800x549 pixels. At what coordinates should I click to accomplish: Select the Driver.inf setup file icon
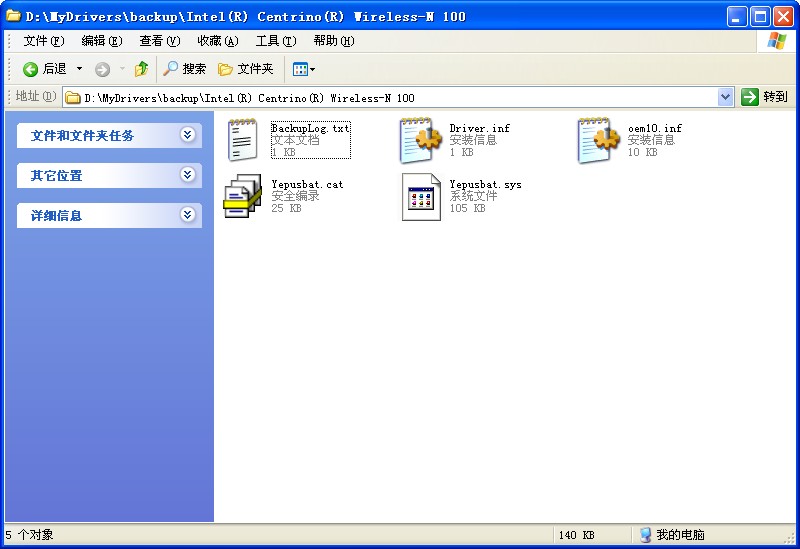coord(421,140)
